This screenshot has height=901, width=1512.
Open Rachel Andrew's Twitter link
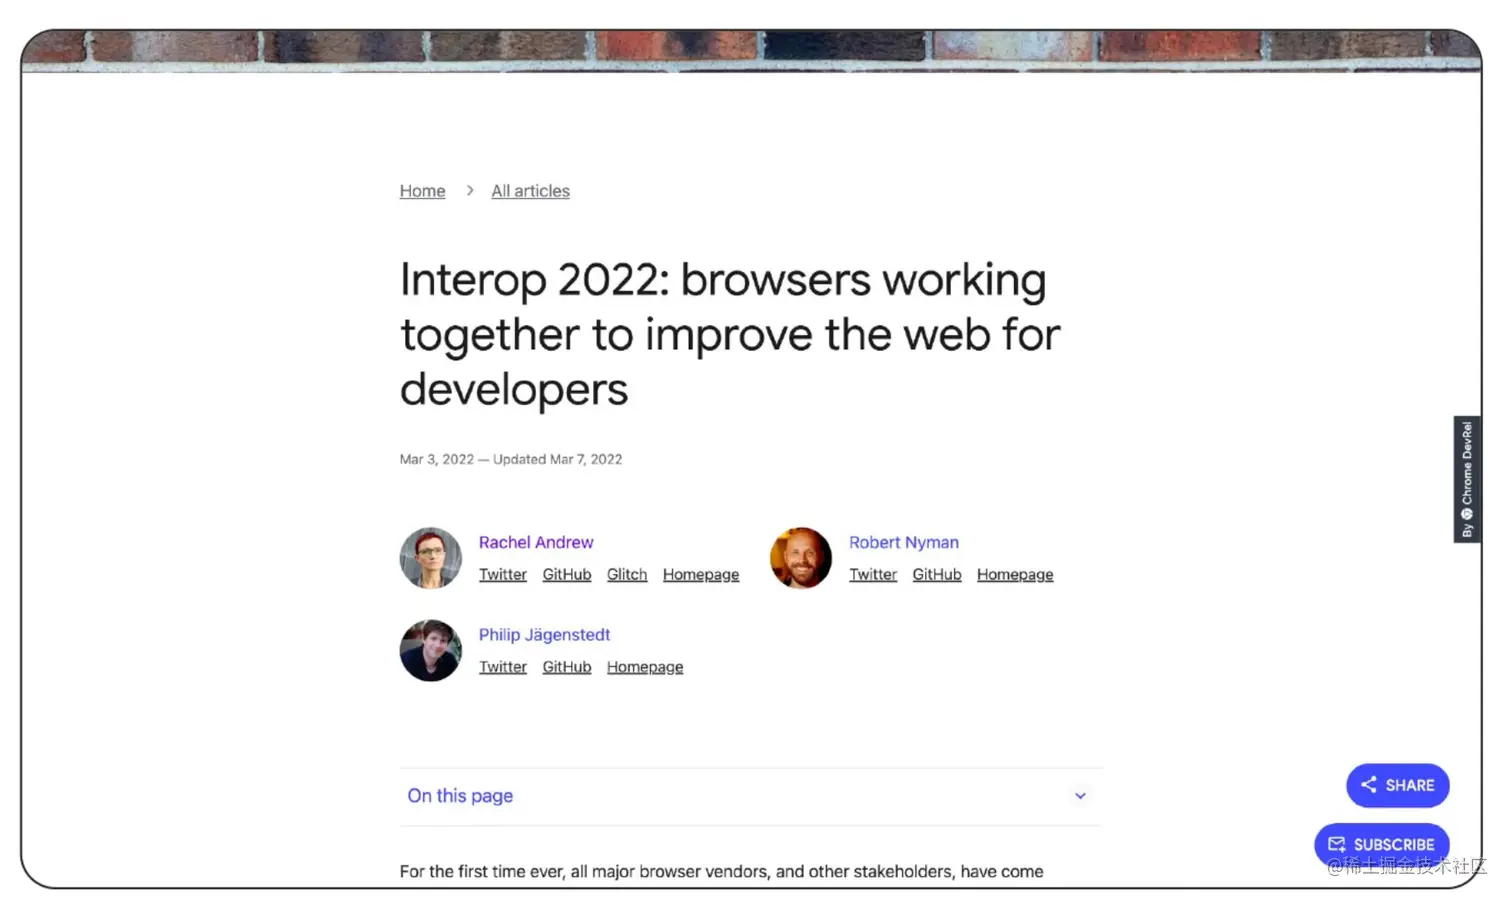pyautogui.click(x=502, y=574)
